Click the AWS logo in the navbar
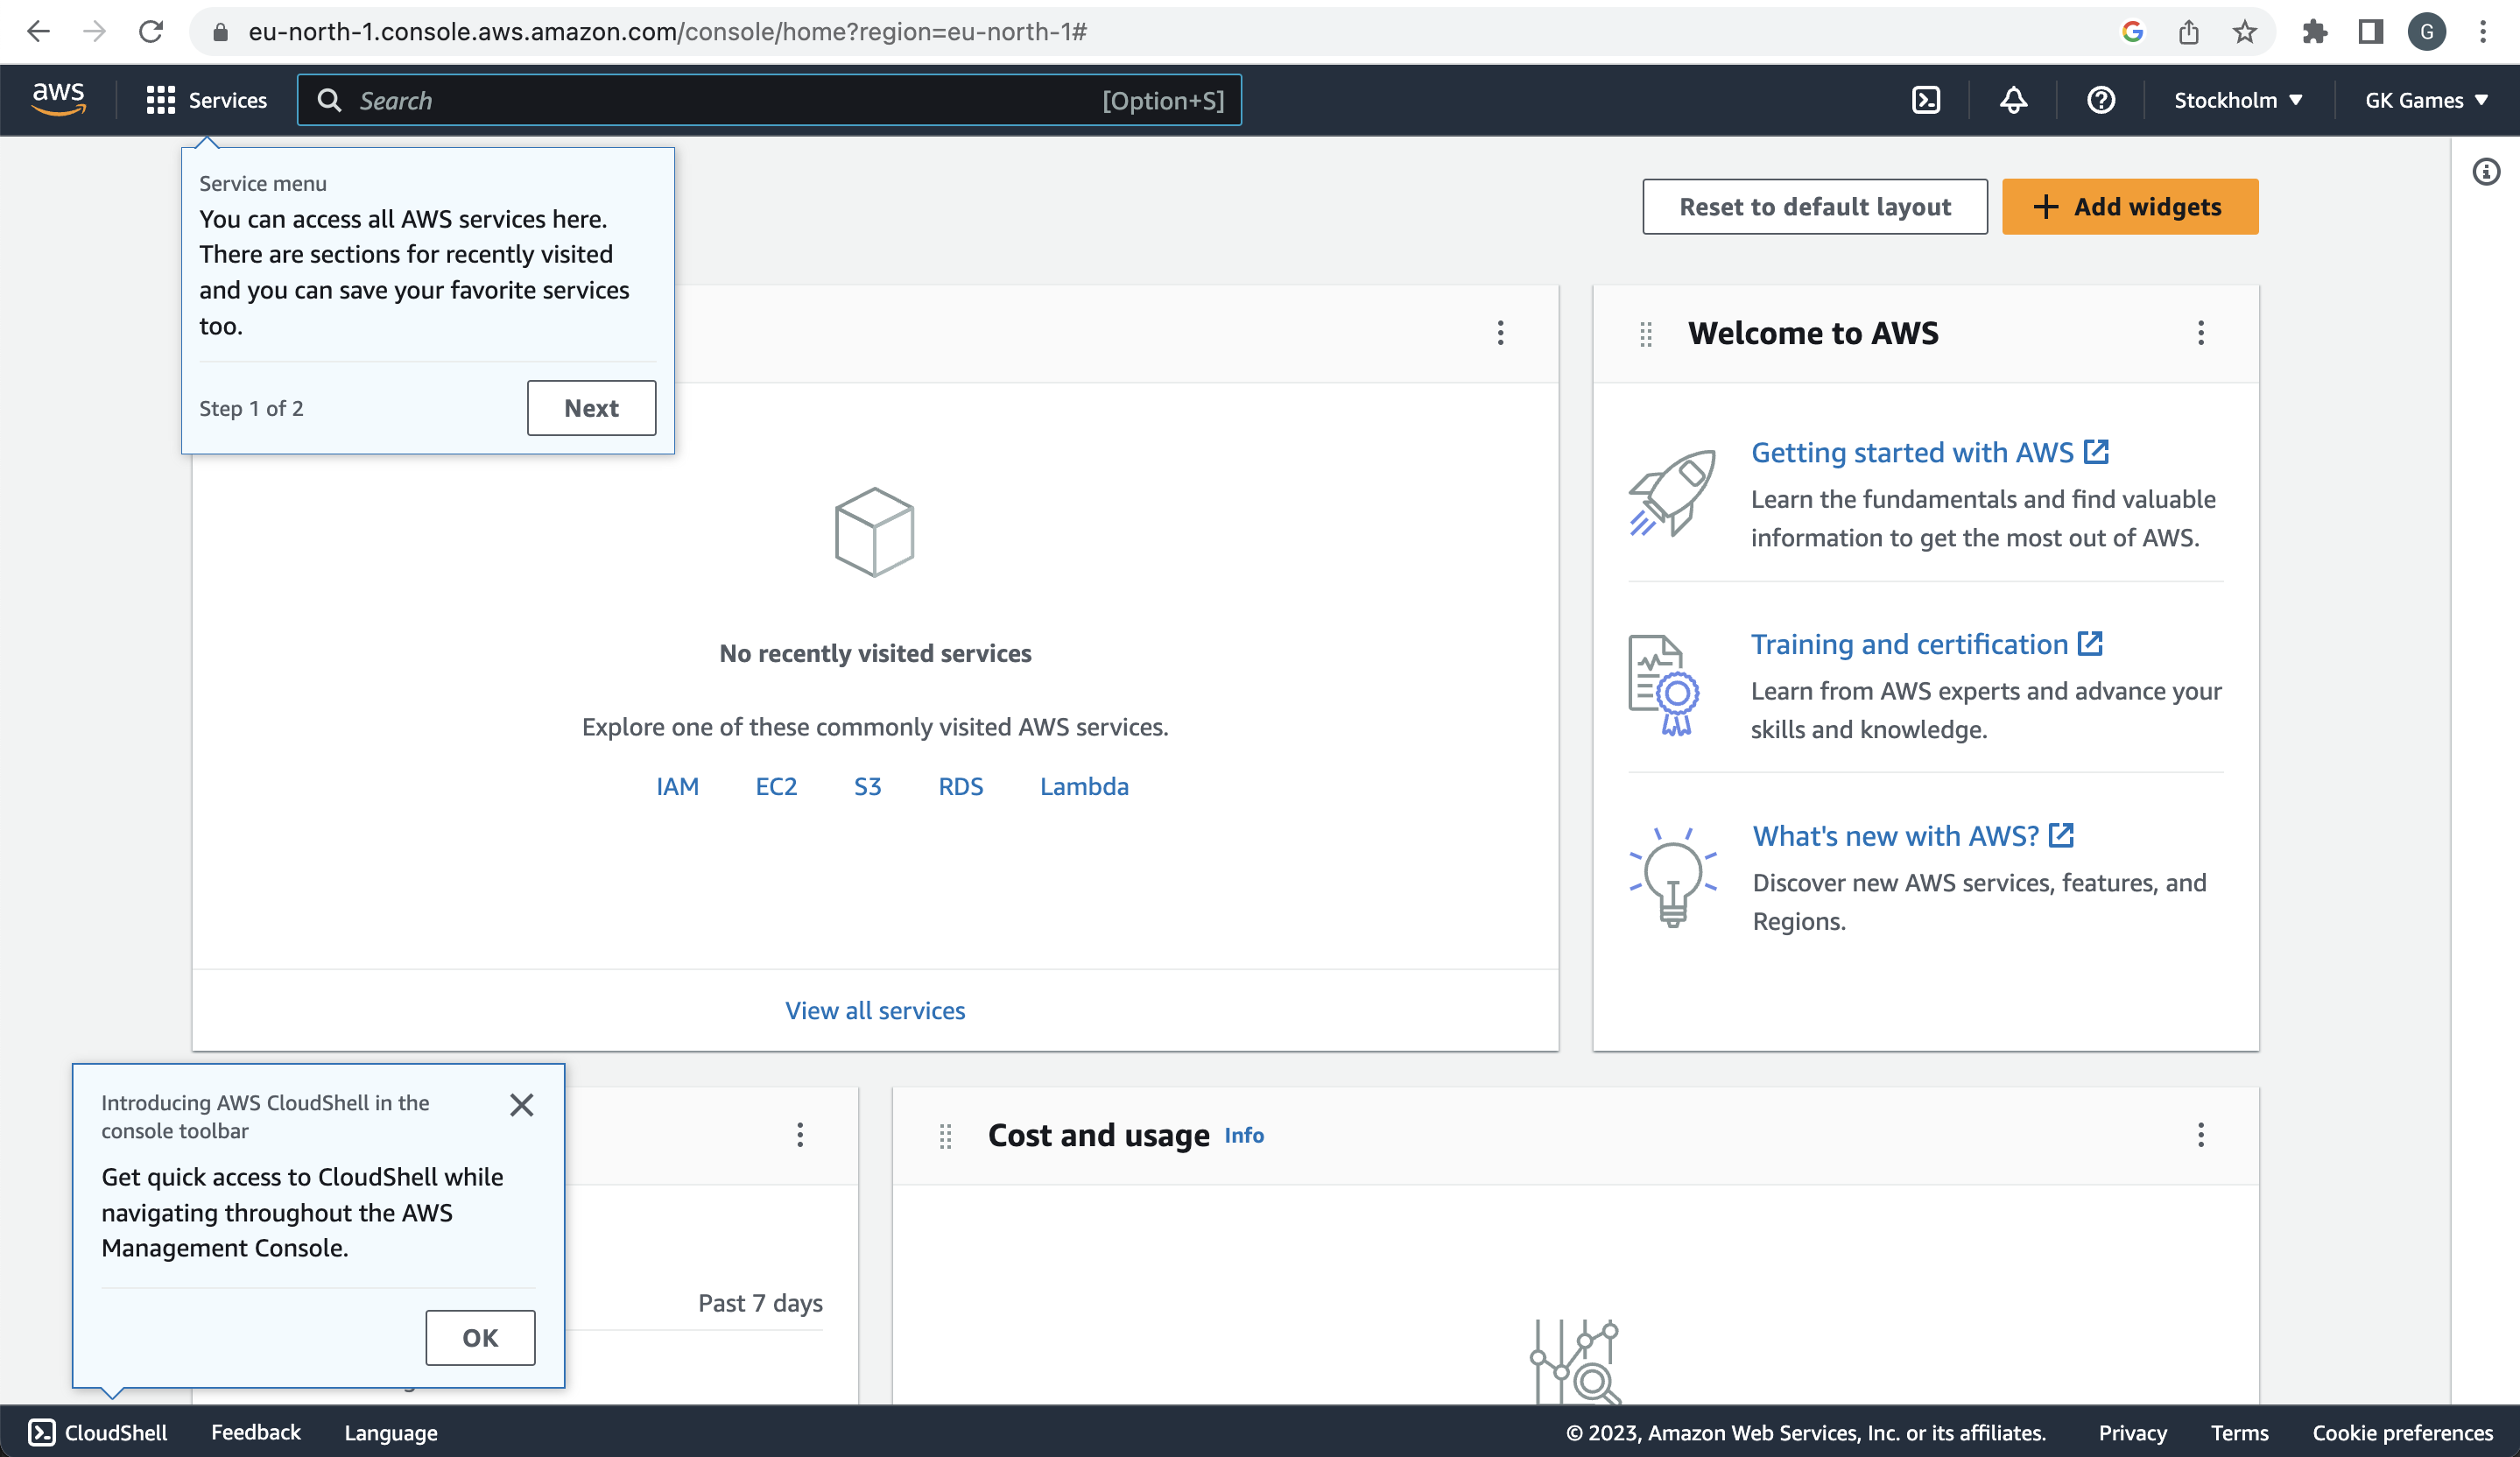 click(x=58, y=100)
